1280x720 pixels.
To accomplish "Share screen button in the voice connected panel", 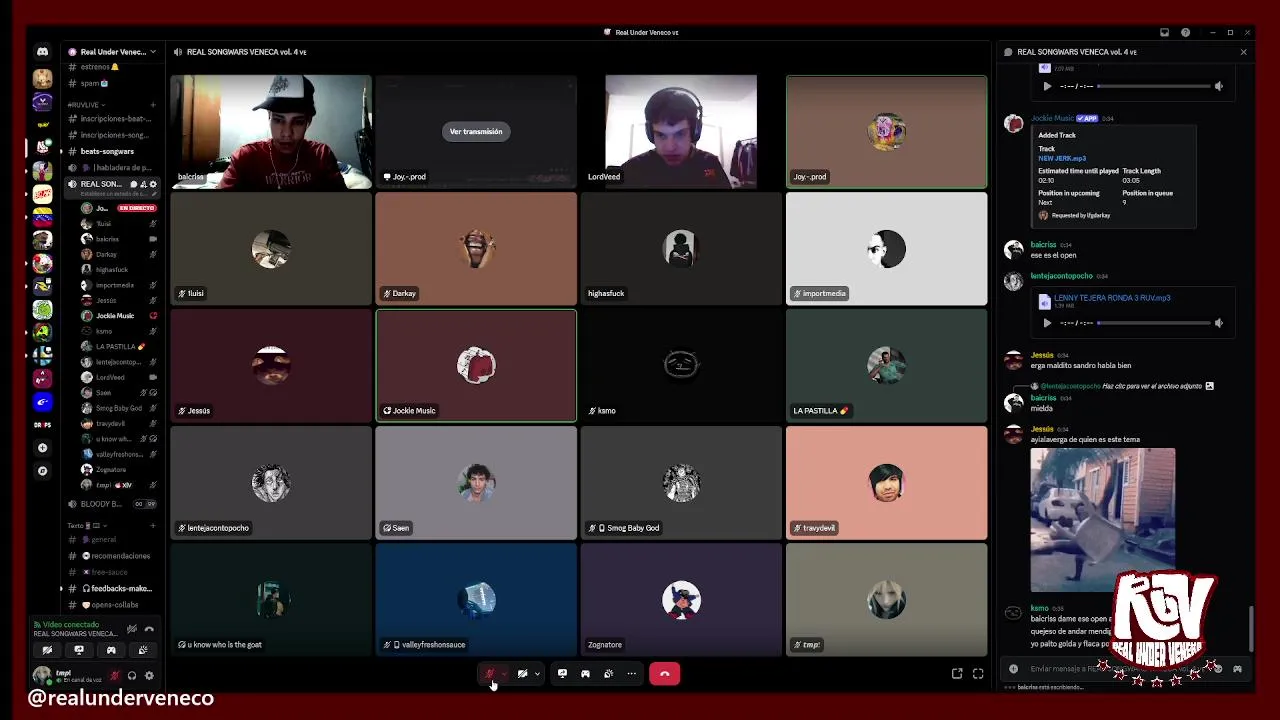I will click(79, 650).
